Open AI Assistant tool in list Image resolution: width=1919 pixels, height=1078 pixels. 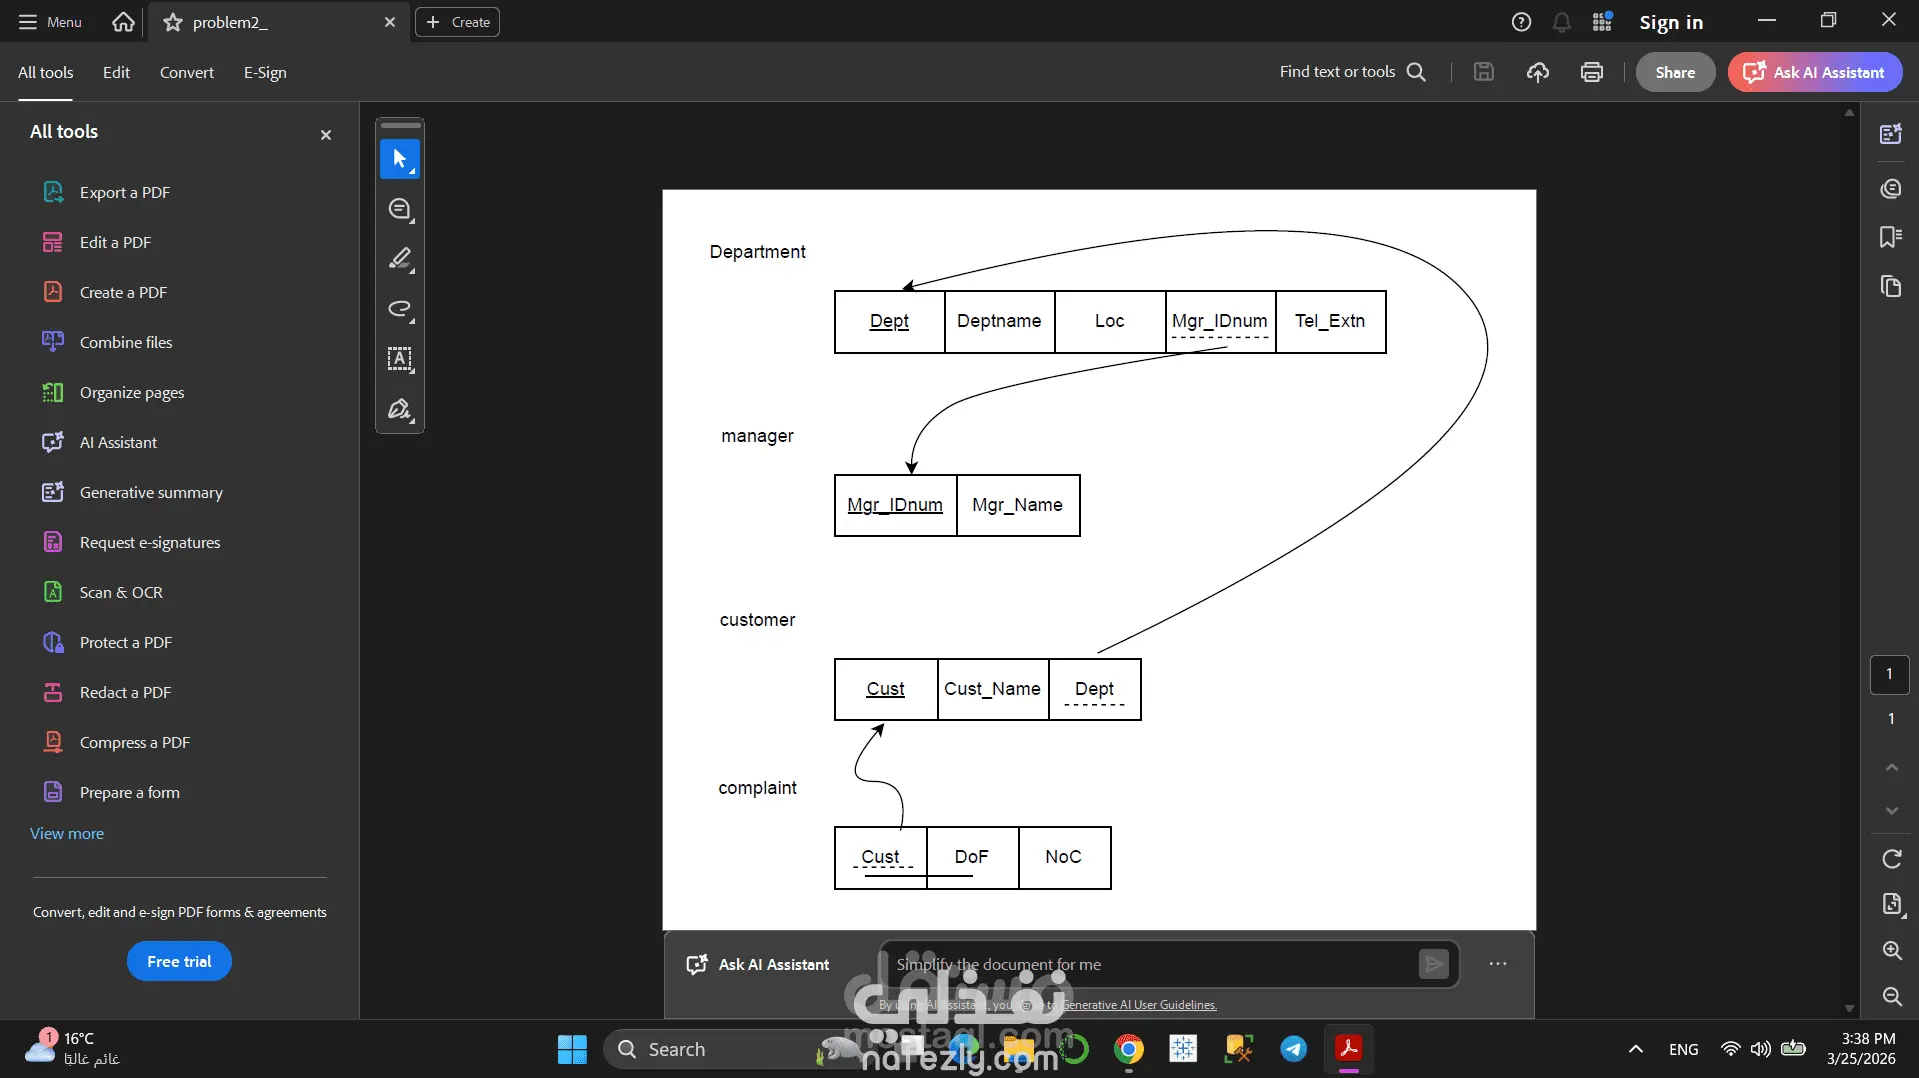118,442
